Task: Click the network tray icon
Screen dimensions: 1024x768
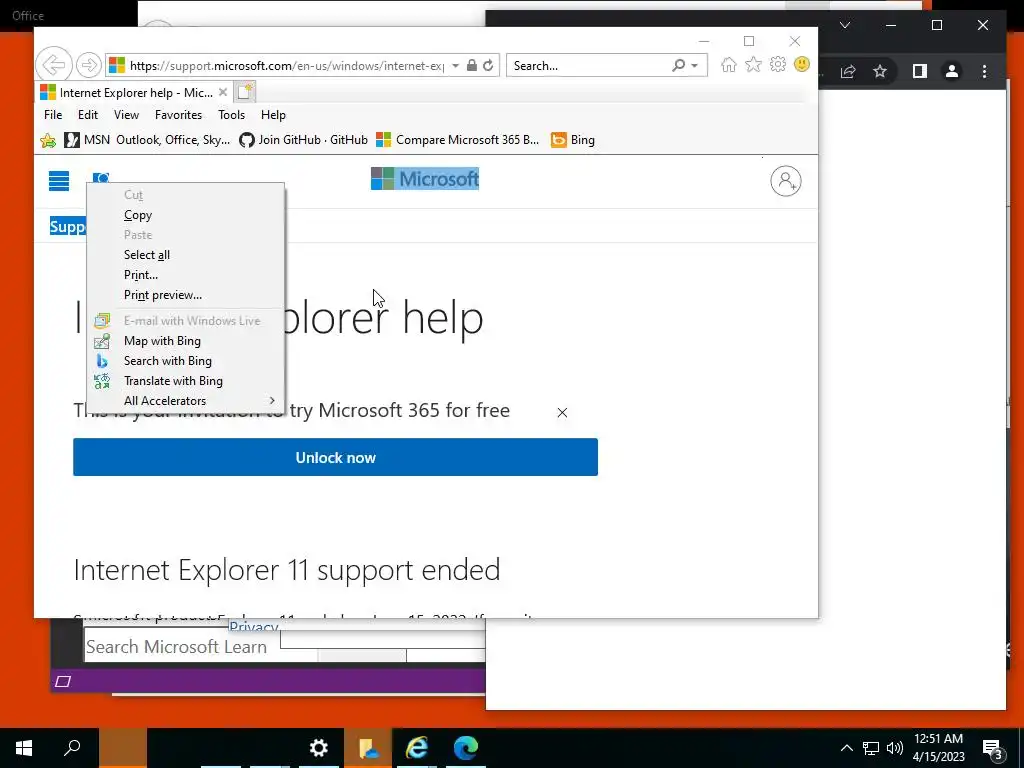Action: coord(871,748)
